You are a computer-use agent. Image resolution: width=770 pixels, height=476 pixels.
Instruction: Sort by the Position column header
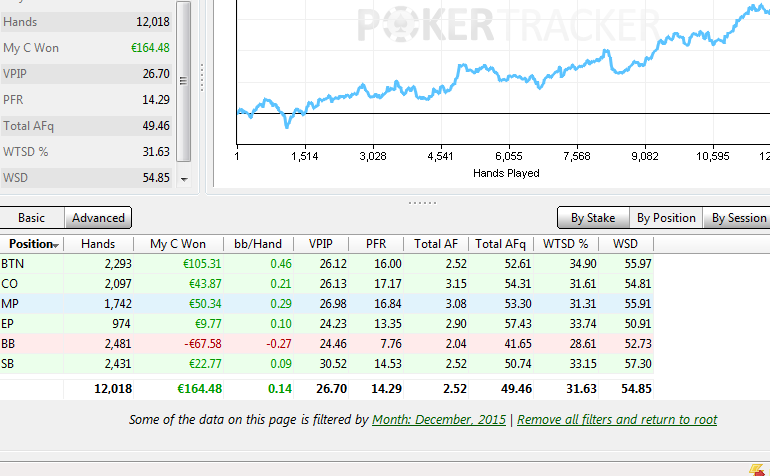(31, 244)
